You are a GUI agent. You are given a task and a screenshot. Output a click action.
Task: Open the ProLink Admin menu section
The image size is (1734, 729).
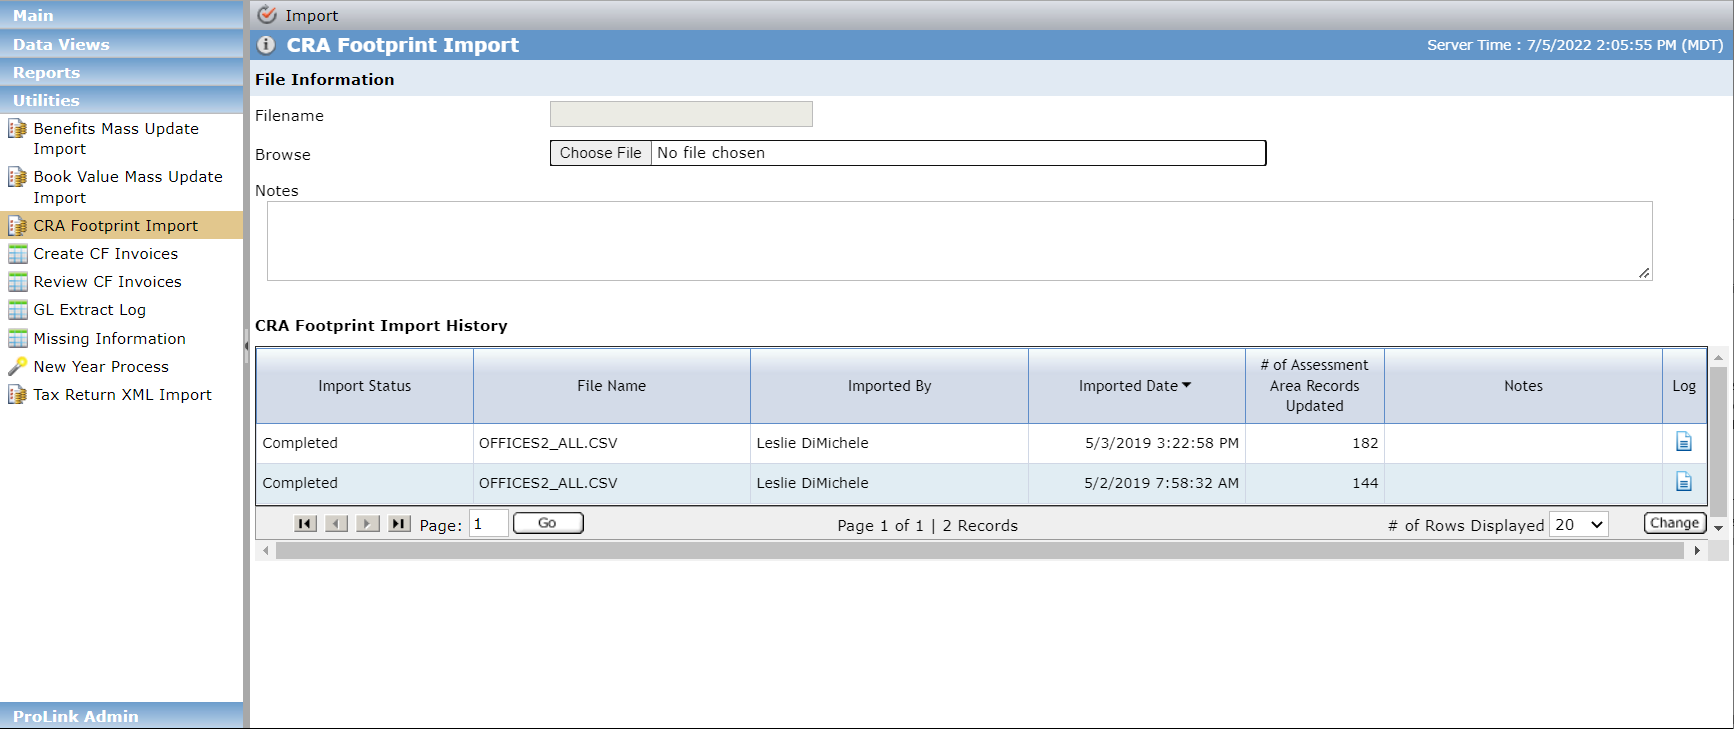click(121, 716)
